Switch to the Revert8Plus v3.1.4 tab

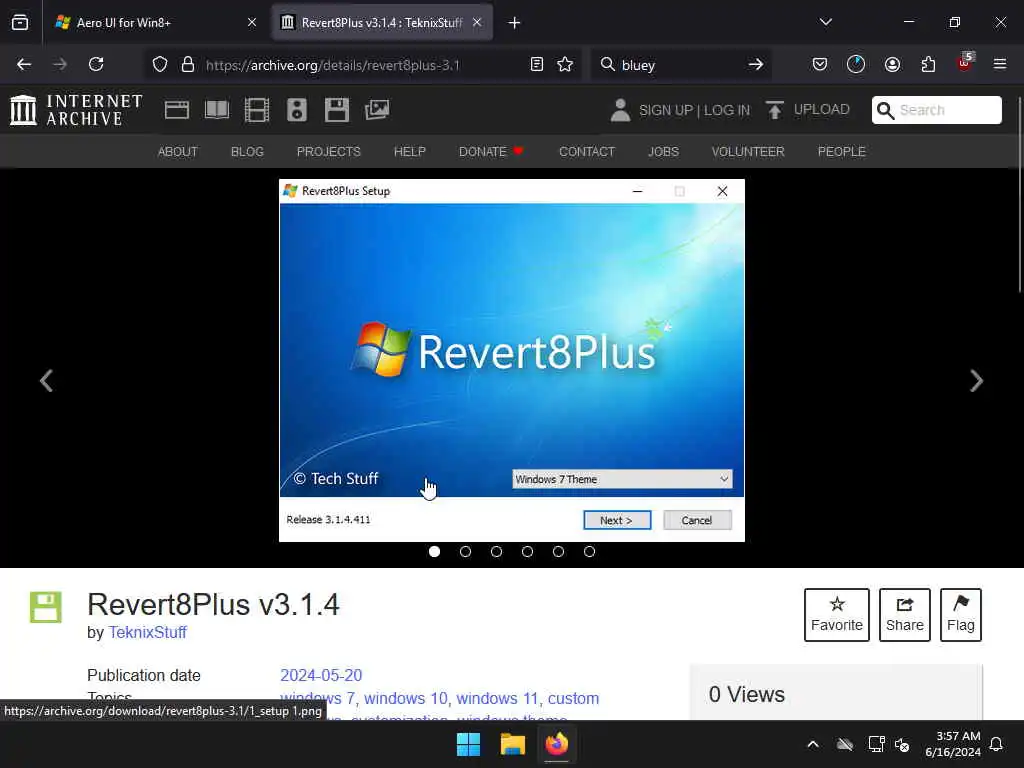pyautogui.click(x=382, y=23)
